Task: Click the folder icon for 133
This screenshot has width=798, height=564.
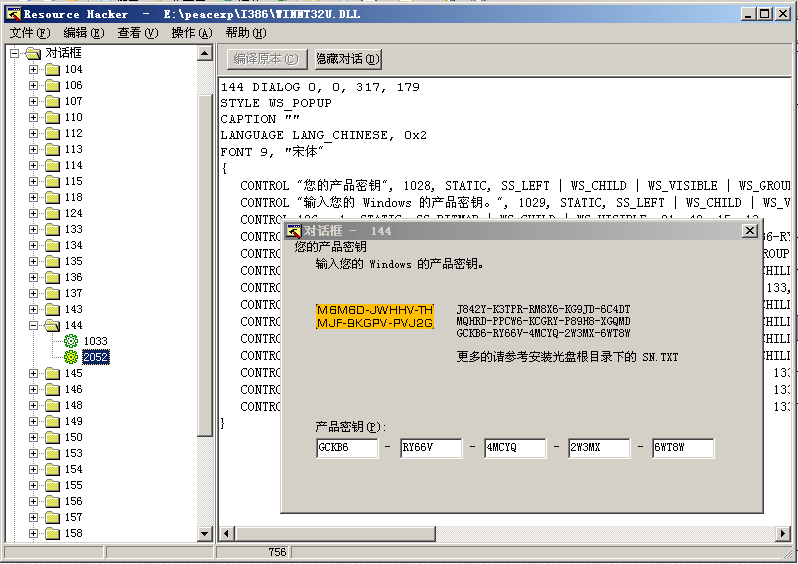Action: coord(52,230)
